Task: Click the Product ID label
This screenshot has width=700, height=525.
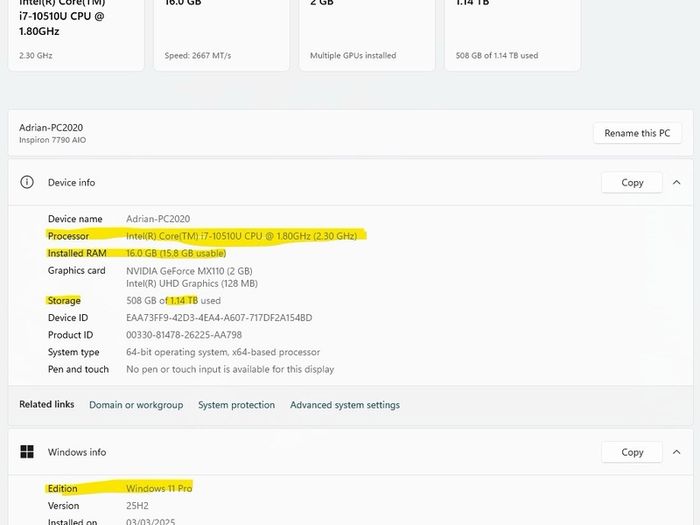Action: [x=71, y=335]
